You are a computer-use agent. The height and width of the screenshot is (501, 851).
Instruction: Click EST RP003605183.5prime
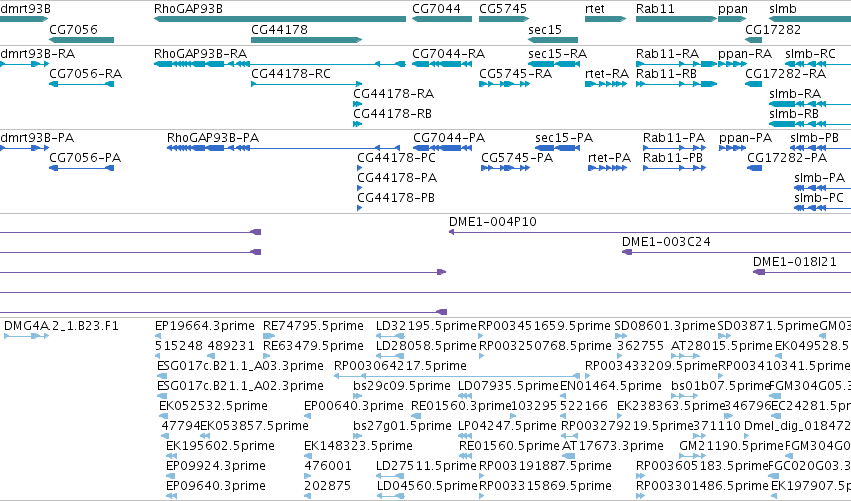[640, 477]
